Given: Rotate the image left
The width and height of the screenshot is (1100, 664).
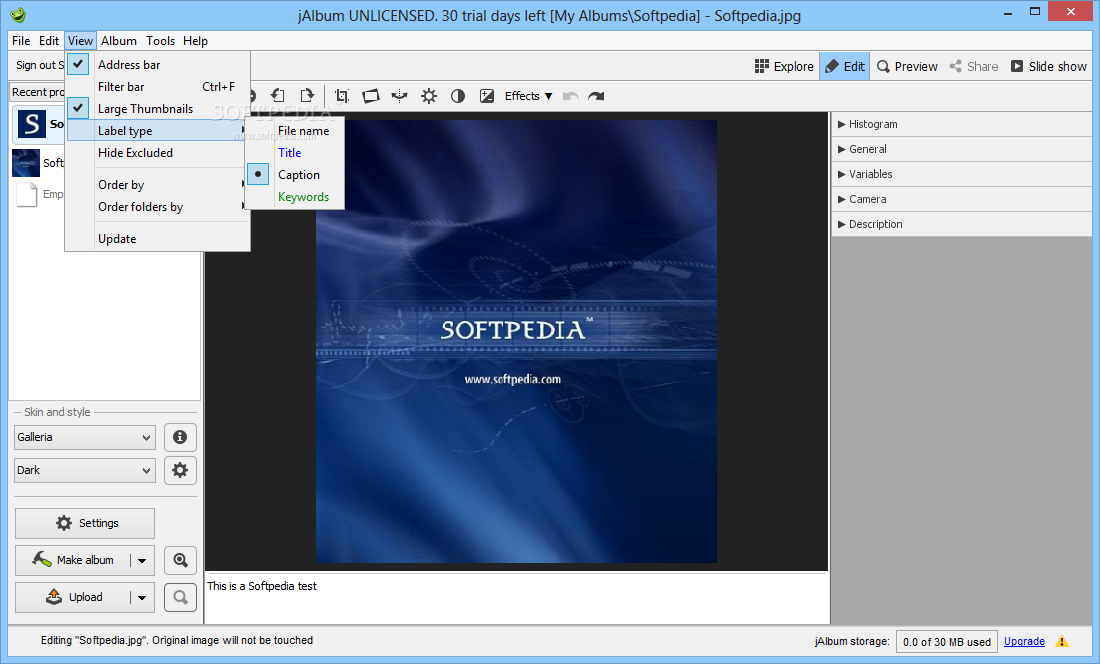Looking at the screenshot, I should pos(278,96).
